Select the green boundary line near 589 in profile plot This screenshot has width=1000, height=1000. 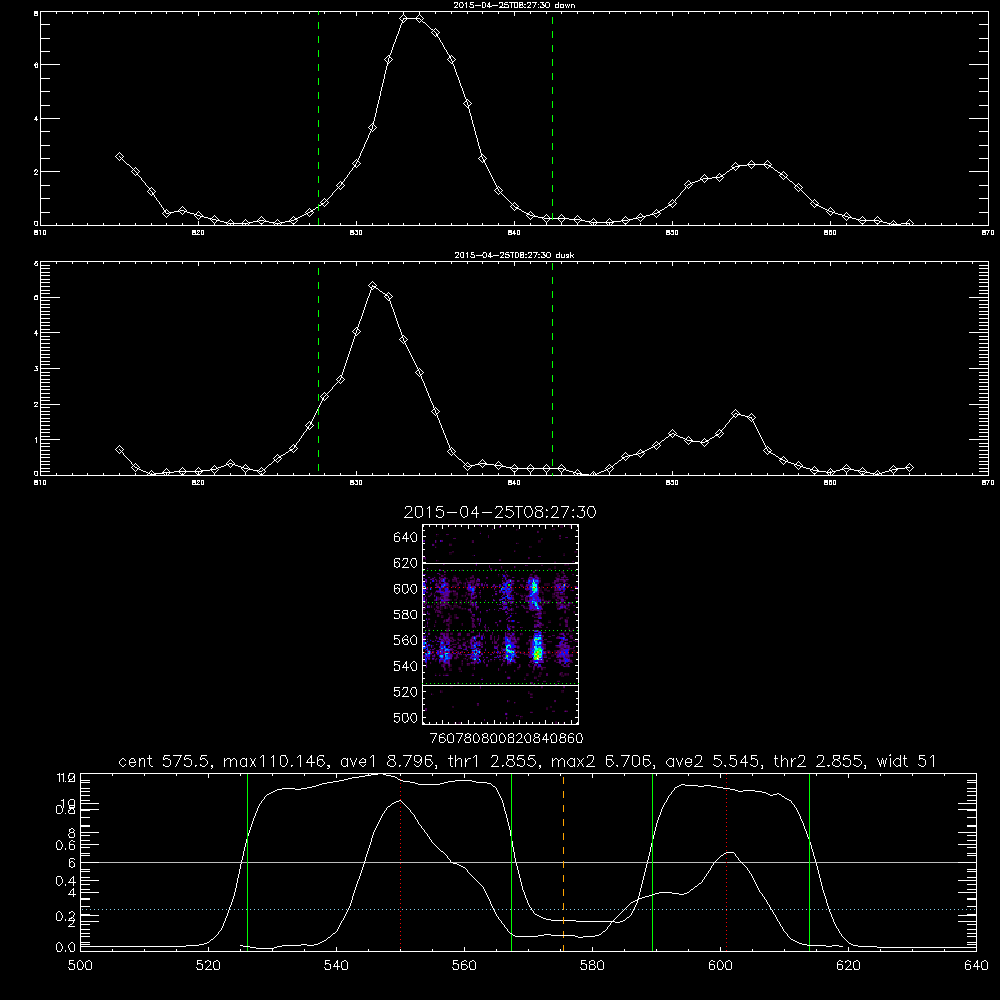[652, 861]
